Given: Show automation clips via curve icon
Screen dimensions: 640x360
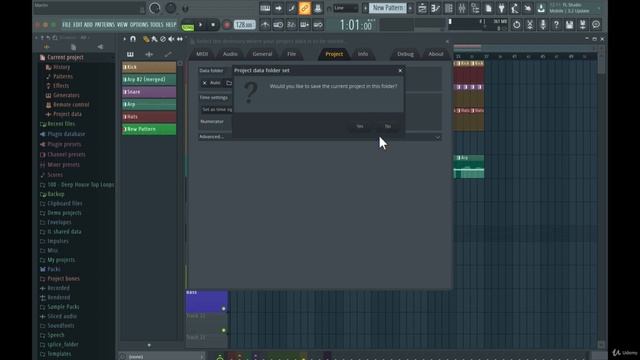Looking at the screenshot, I should click(168, 54).
